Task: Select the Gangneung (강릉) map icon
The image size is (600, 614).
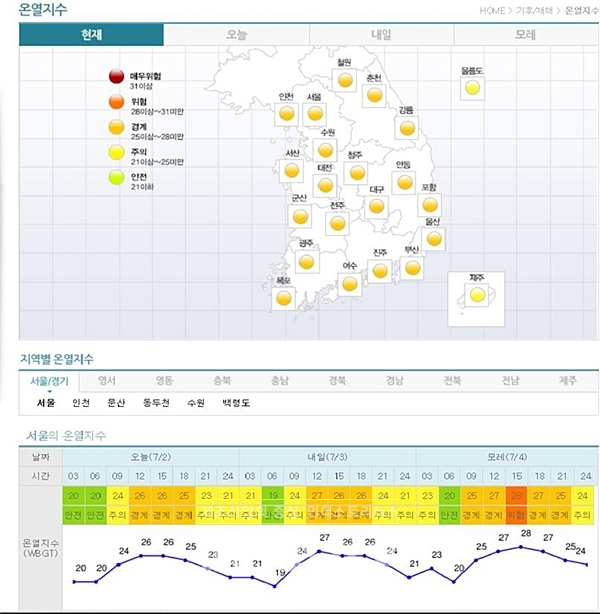Action: click(407, 127)
